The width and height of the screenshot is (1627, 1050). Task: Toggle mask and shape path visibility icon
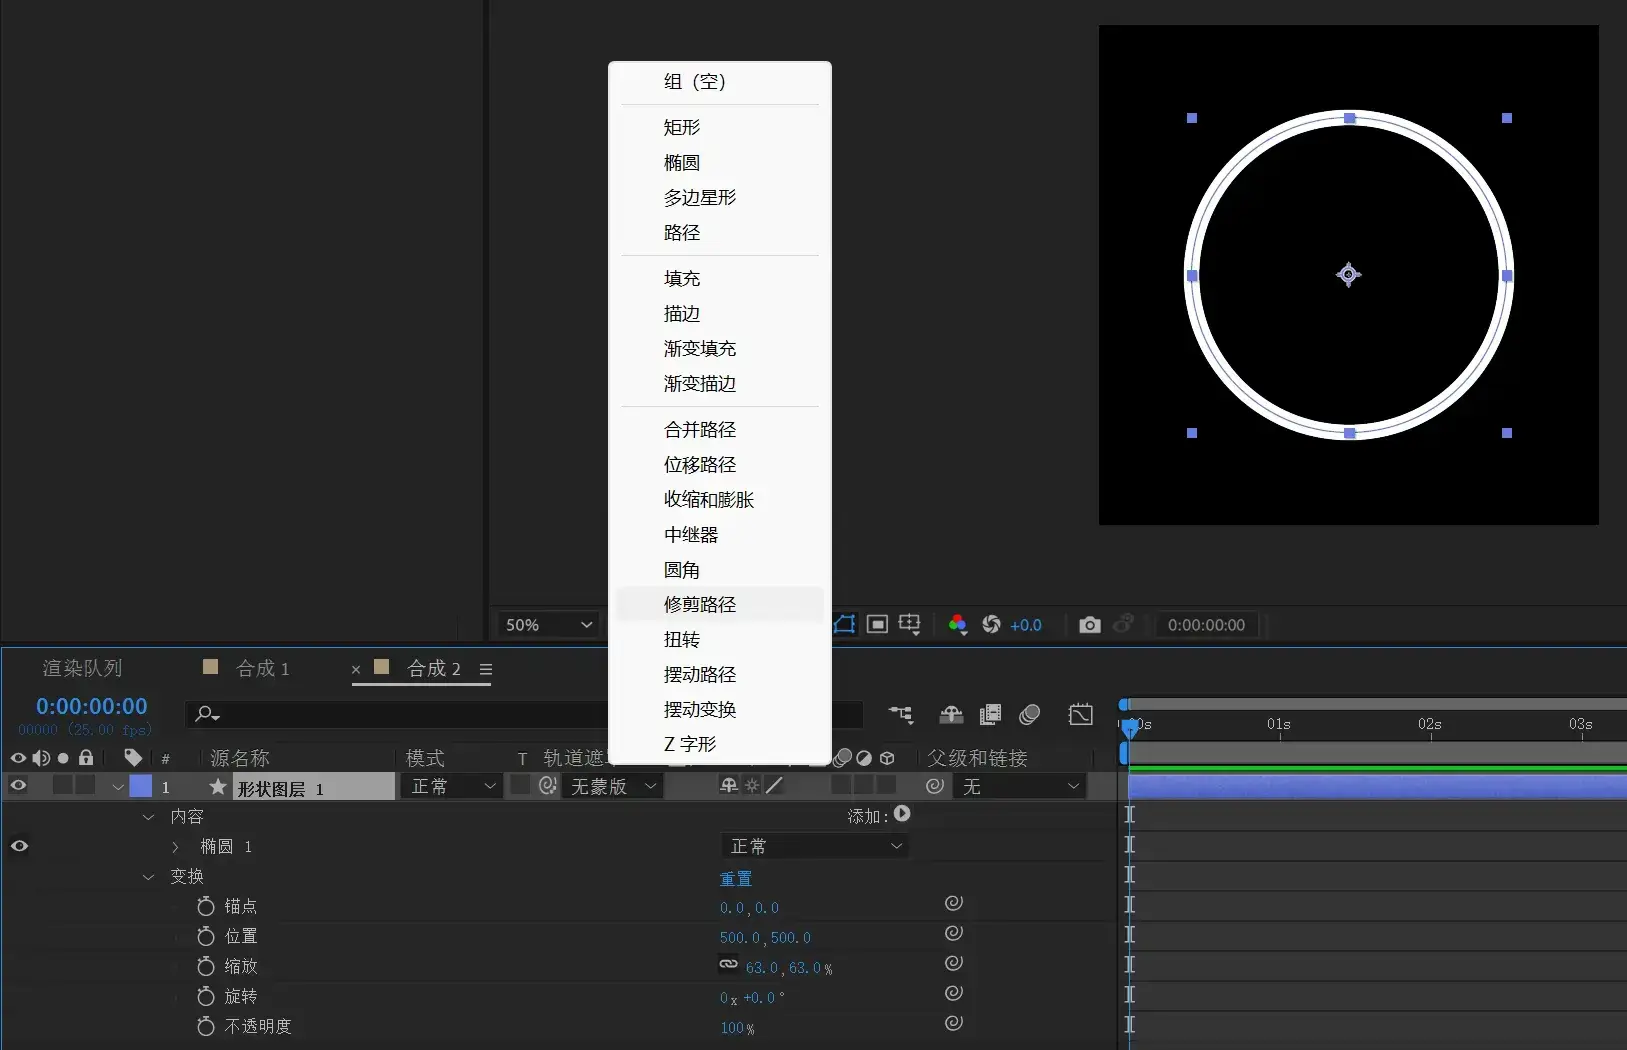(845, 625)
